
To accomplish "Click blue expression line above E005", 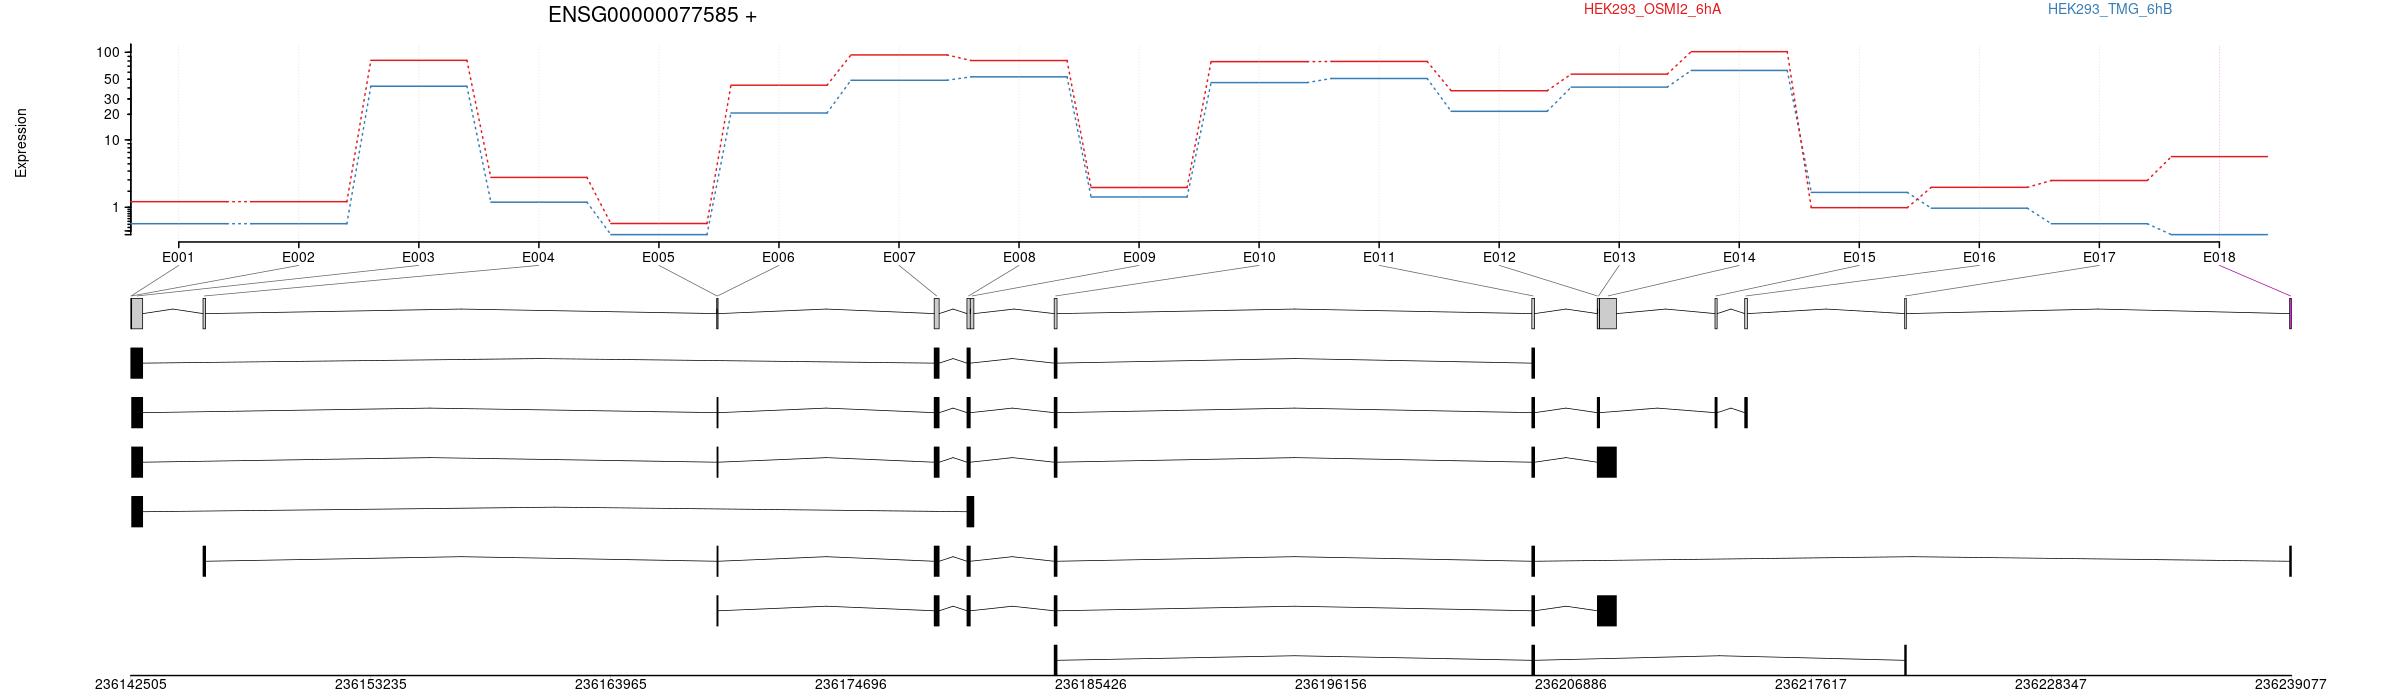I will [658, 234].
